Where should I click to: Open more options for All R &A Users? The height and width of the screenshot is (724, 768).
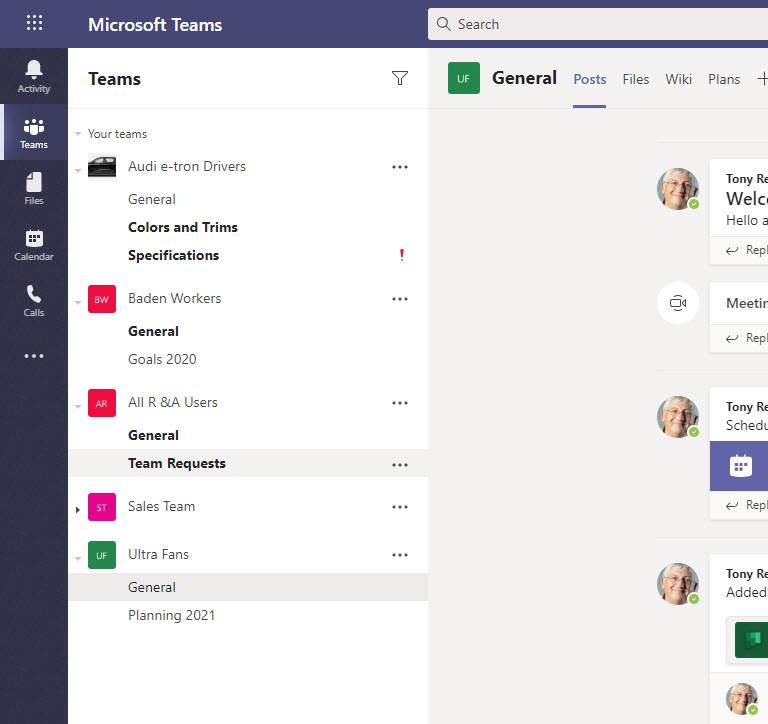[400, 403]
